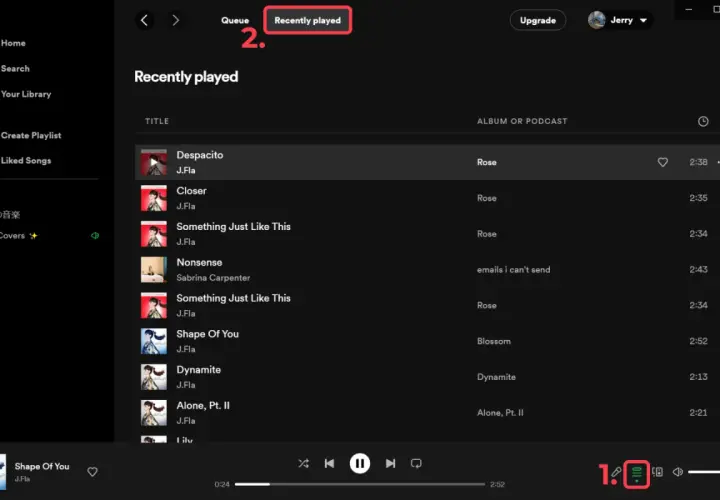Screen dimensions: 720x500
Task: Select the Despacito track title
Action: coord(200,155)
